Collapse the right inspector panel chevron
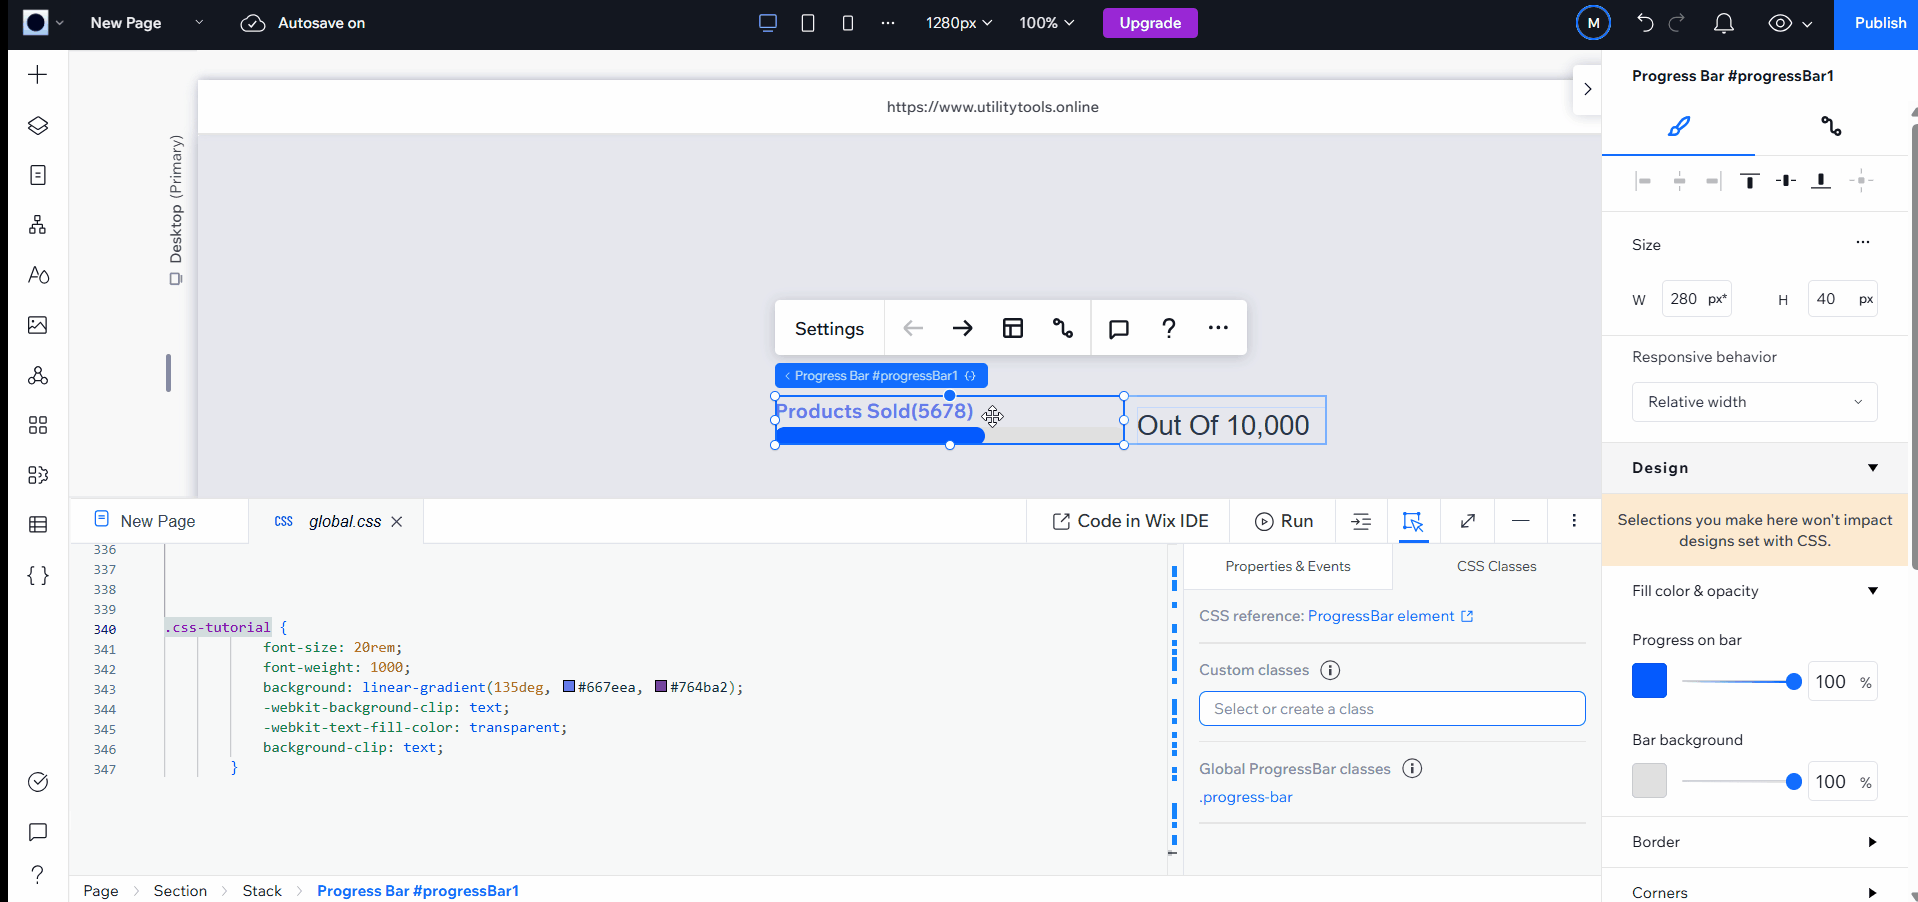The width and height of the screenshot is (1918, 902). point(1587,89)
